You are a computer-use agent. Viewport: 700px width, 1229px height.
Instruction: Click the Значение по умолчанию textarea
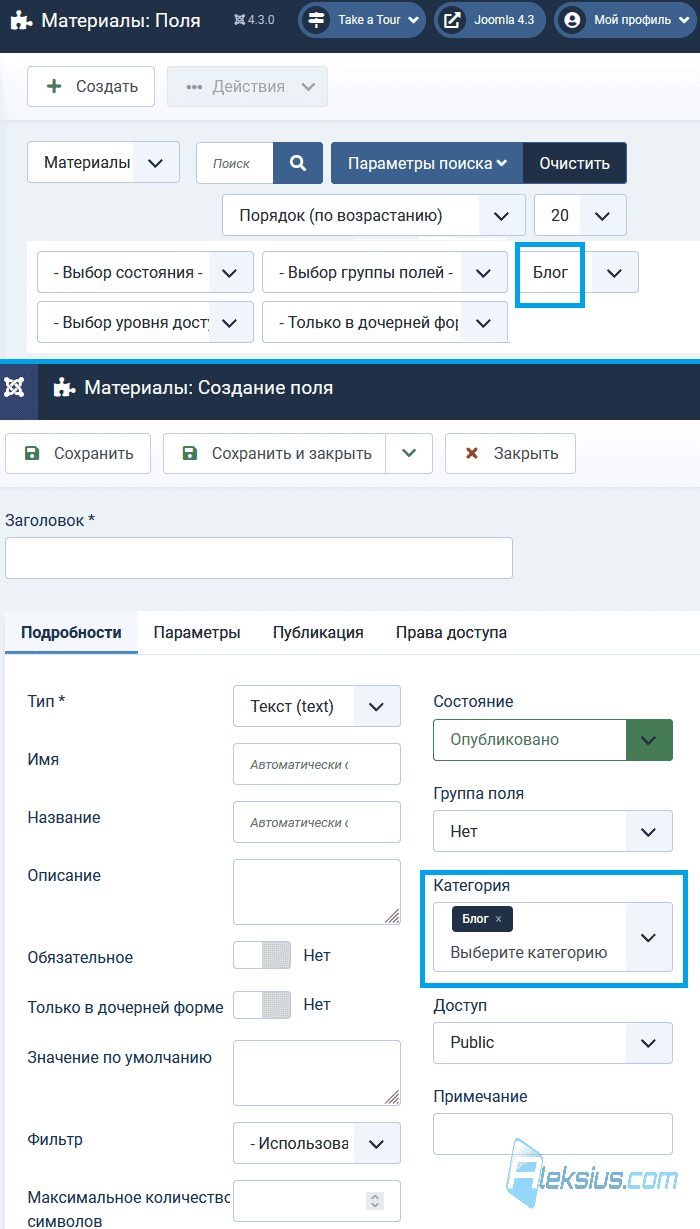[317, 1073]
